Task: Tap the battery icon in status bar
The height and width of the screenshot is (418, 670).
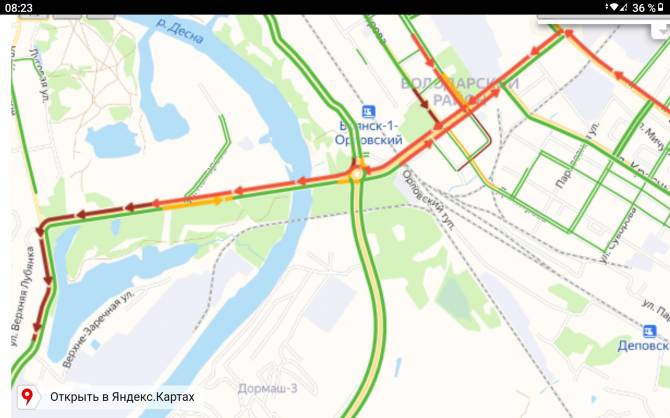Action: (x=660, y=7)
